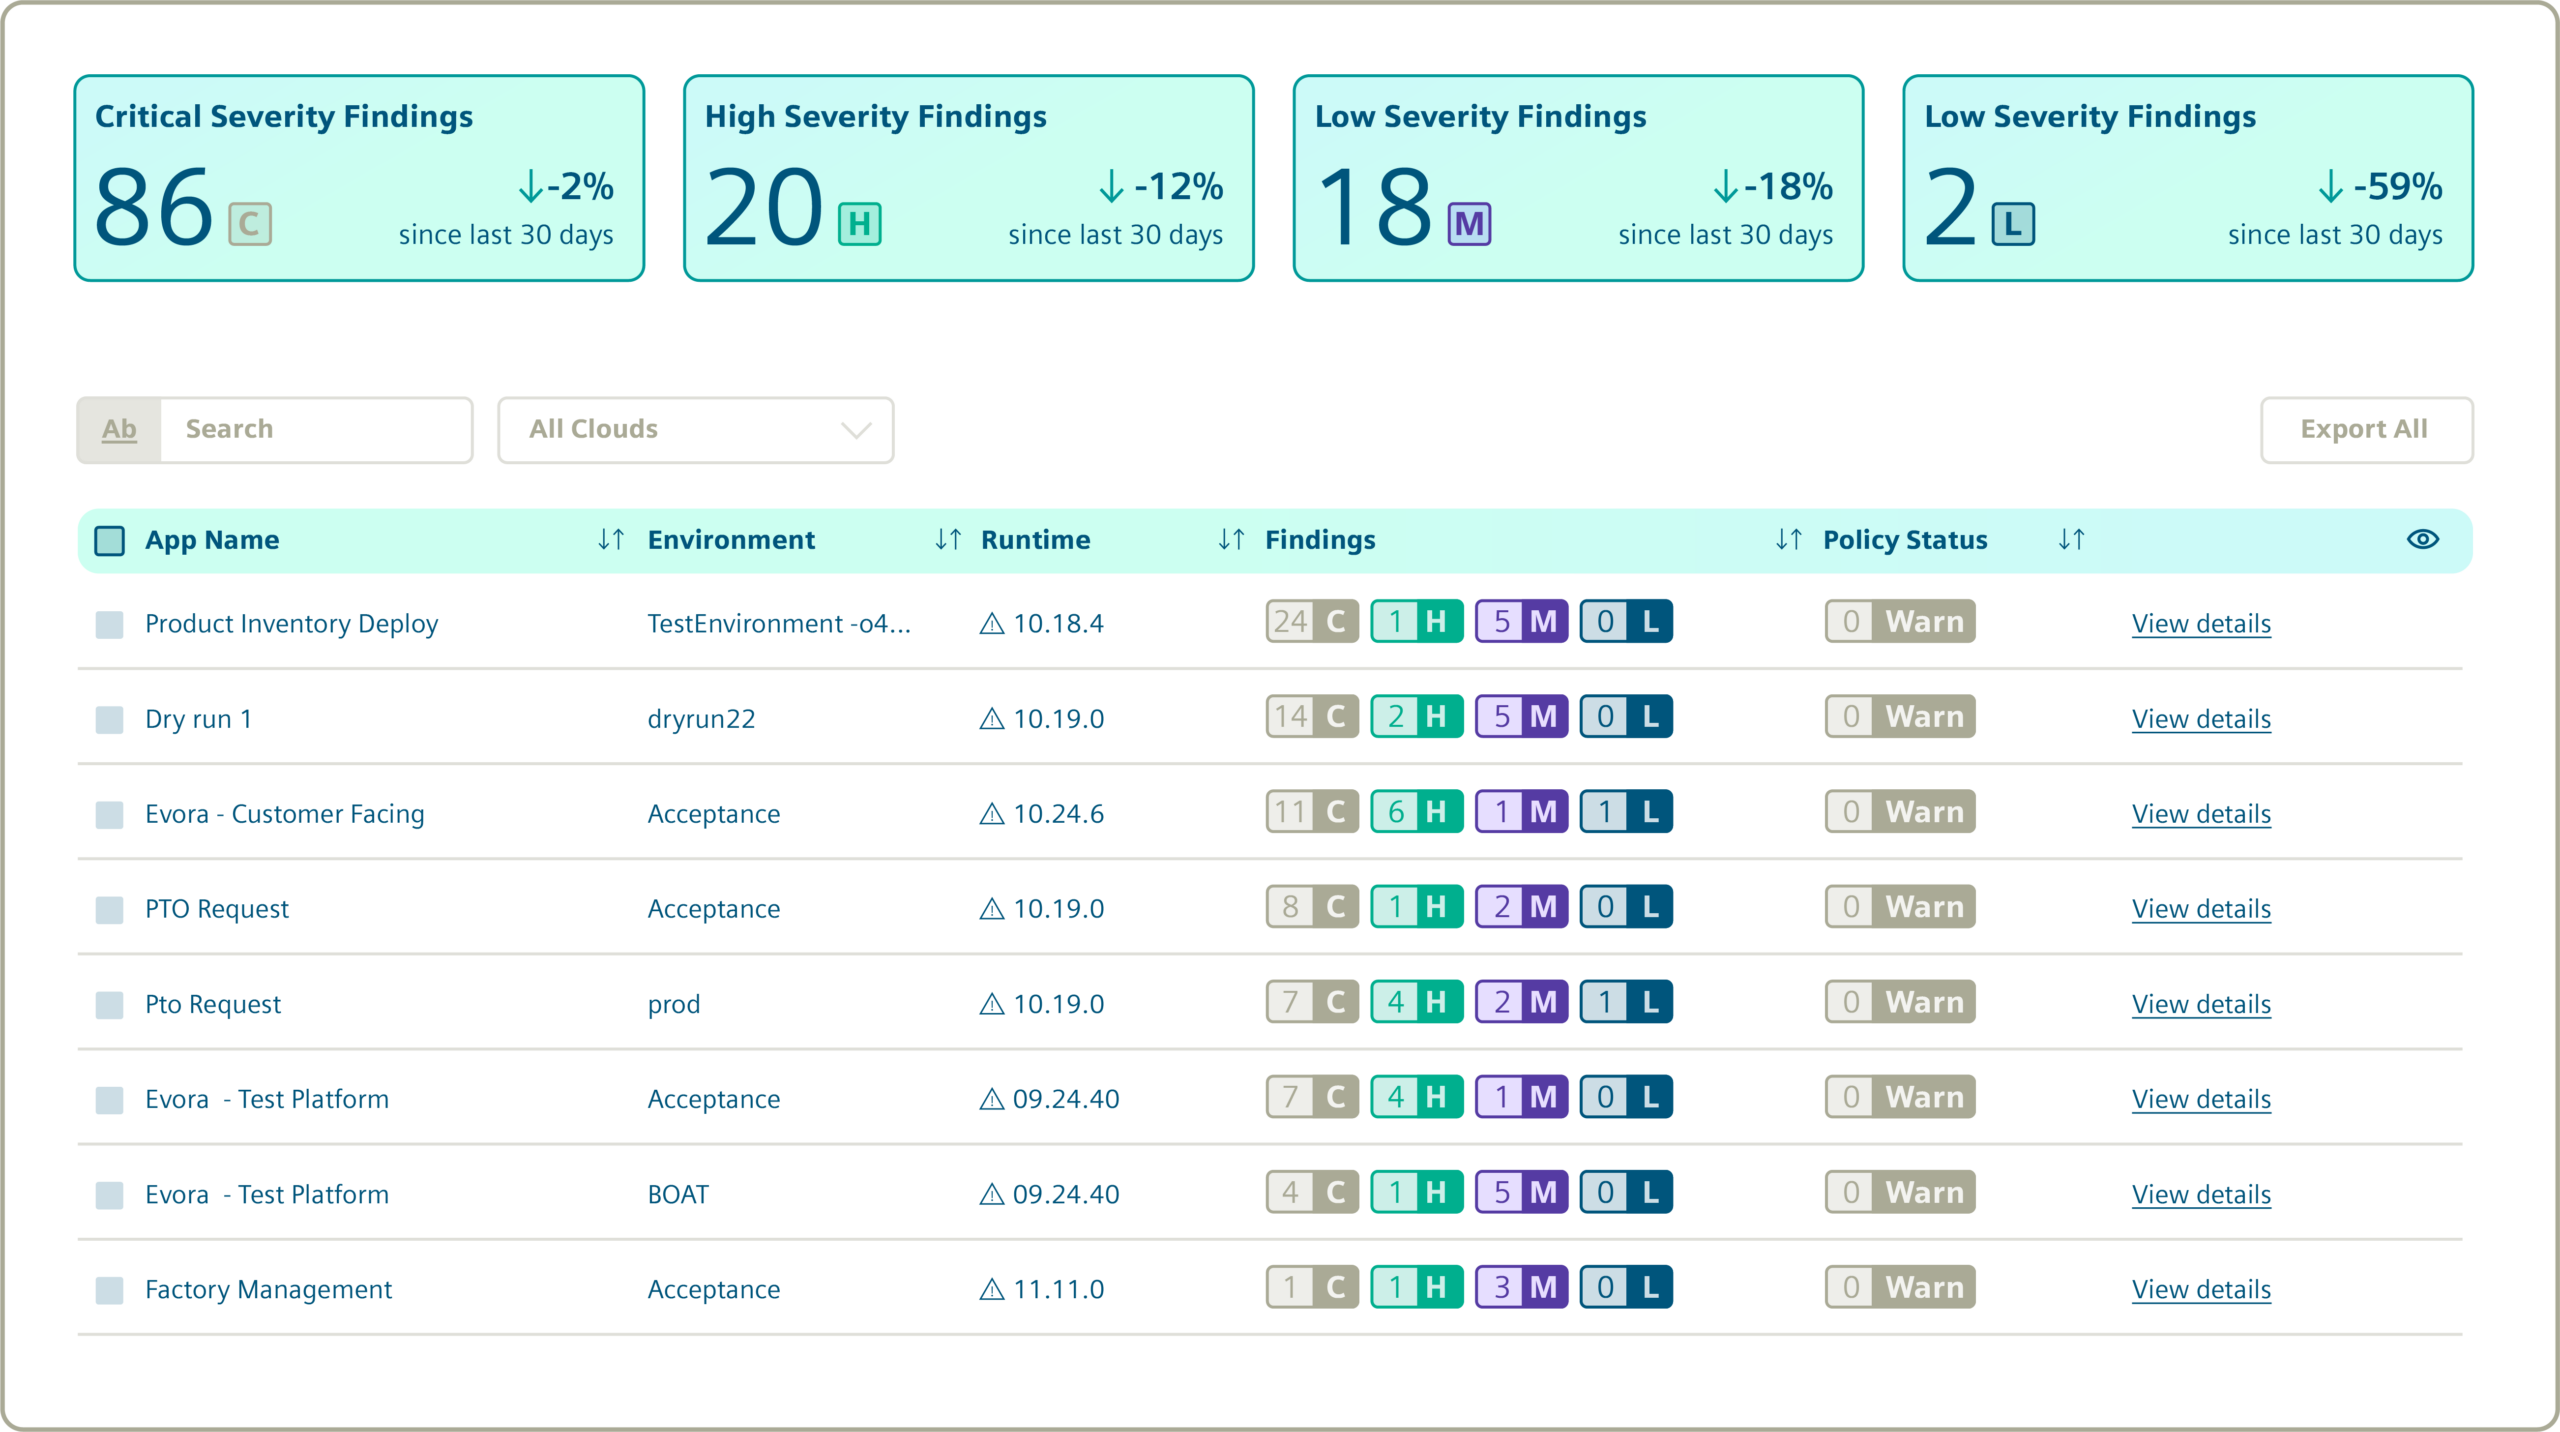The width and height of the screenshot is (2560, 1432).
Task: Click the Medium M badge in summary card
Action: point(1469,223)
